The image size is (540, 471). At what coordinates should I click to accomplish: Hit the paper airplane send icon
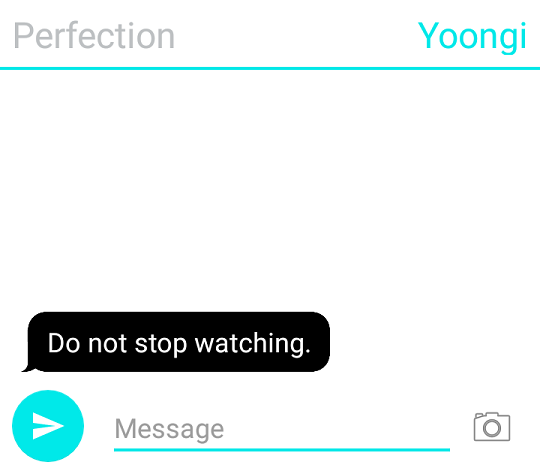coord(48,426)
